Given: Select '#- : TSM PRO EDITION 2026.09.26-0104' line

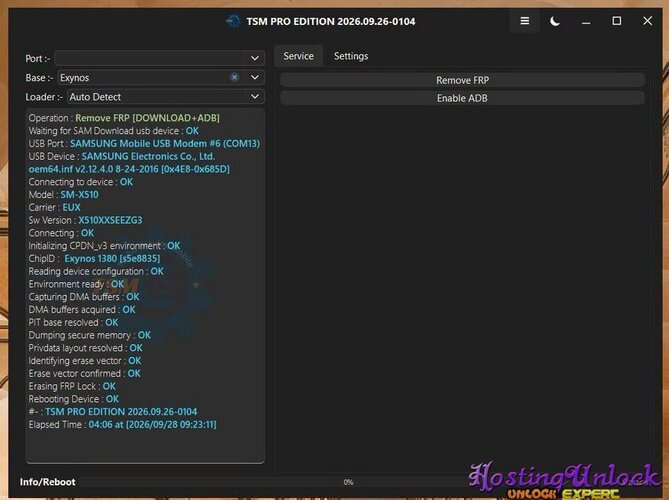Looking at the screenshot, I should click(113, 412).
